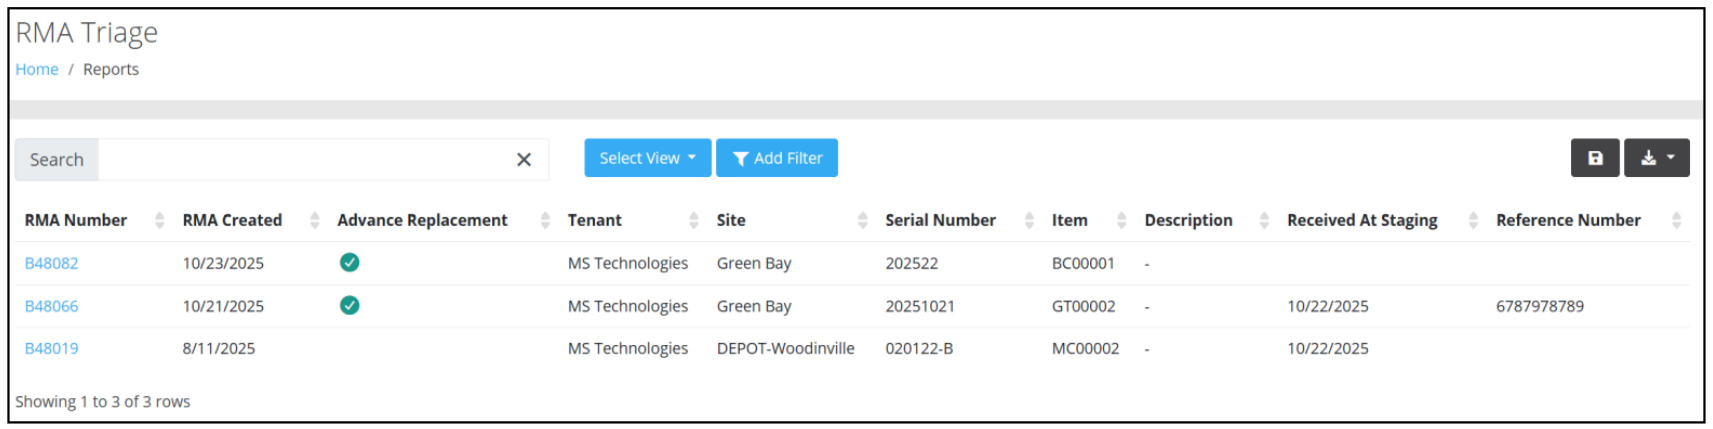This screenshot has height=429, width=1713.
Task: Click the Showing 1 to 3 rows text
Action: pyautogui.click(x=102, y=401)
